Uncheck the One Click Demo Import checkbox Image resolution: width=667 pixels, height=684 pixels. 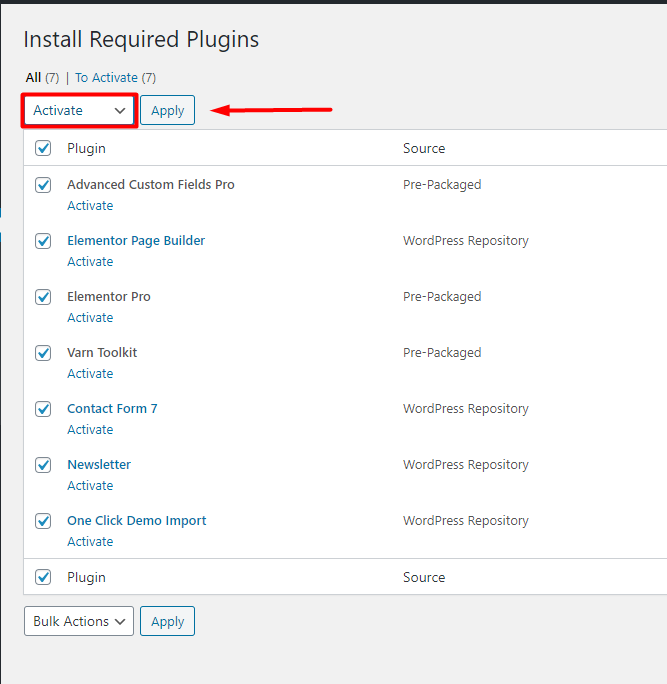pyautogui.click(x=43, y=521)
